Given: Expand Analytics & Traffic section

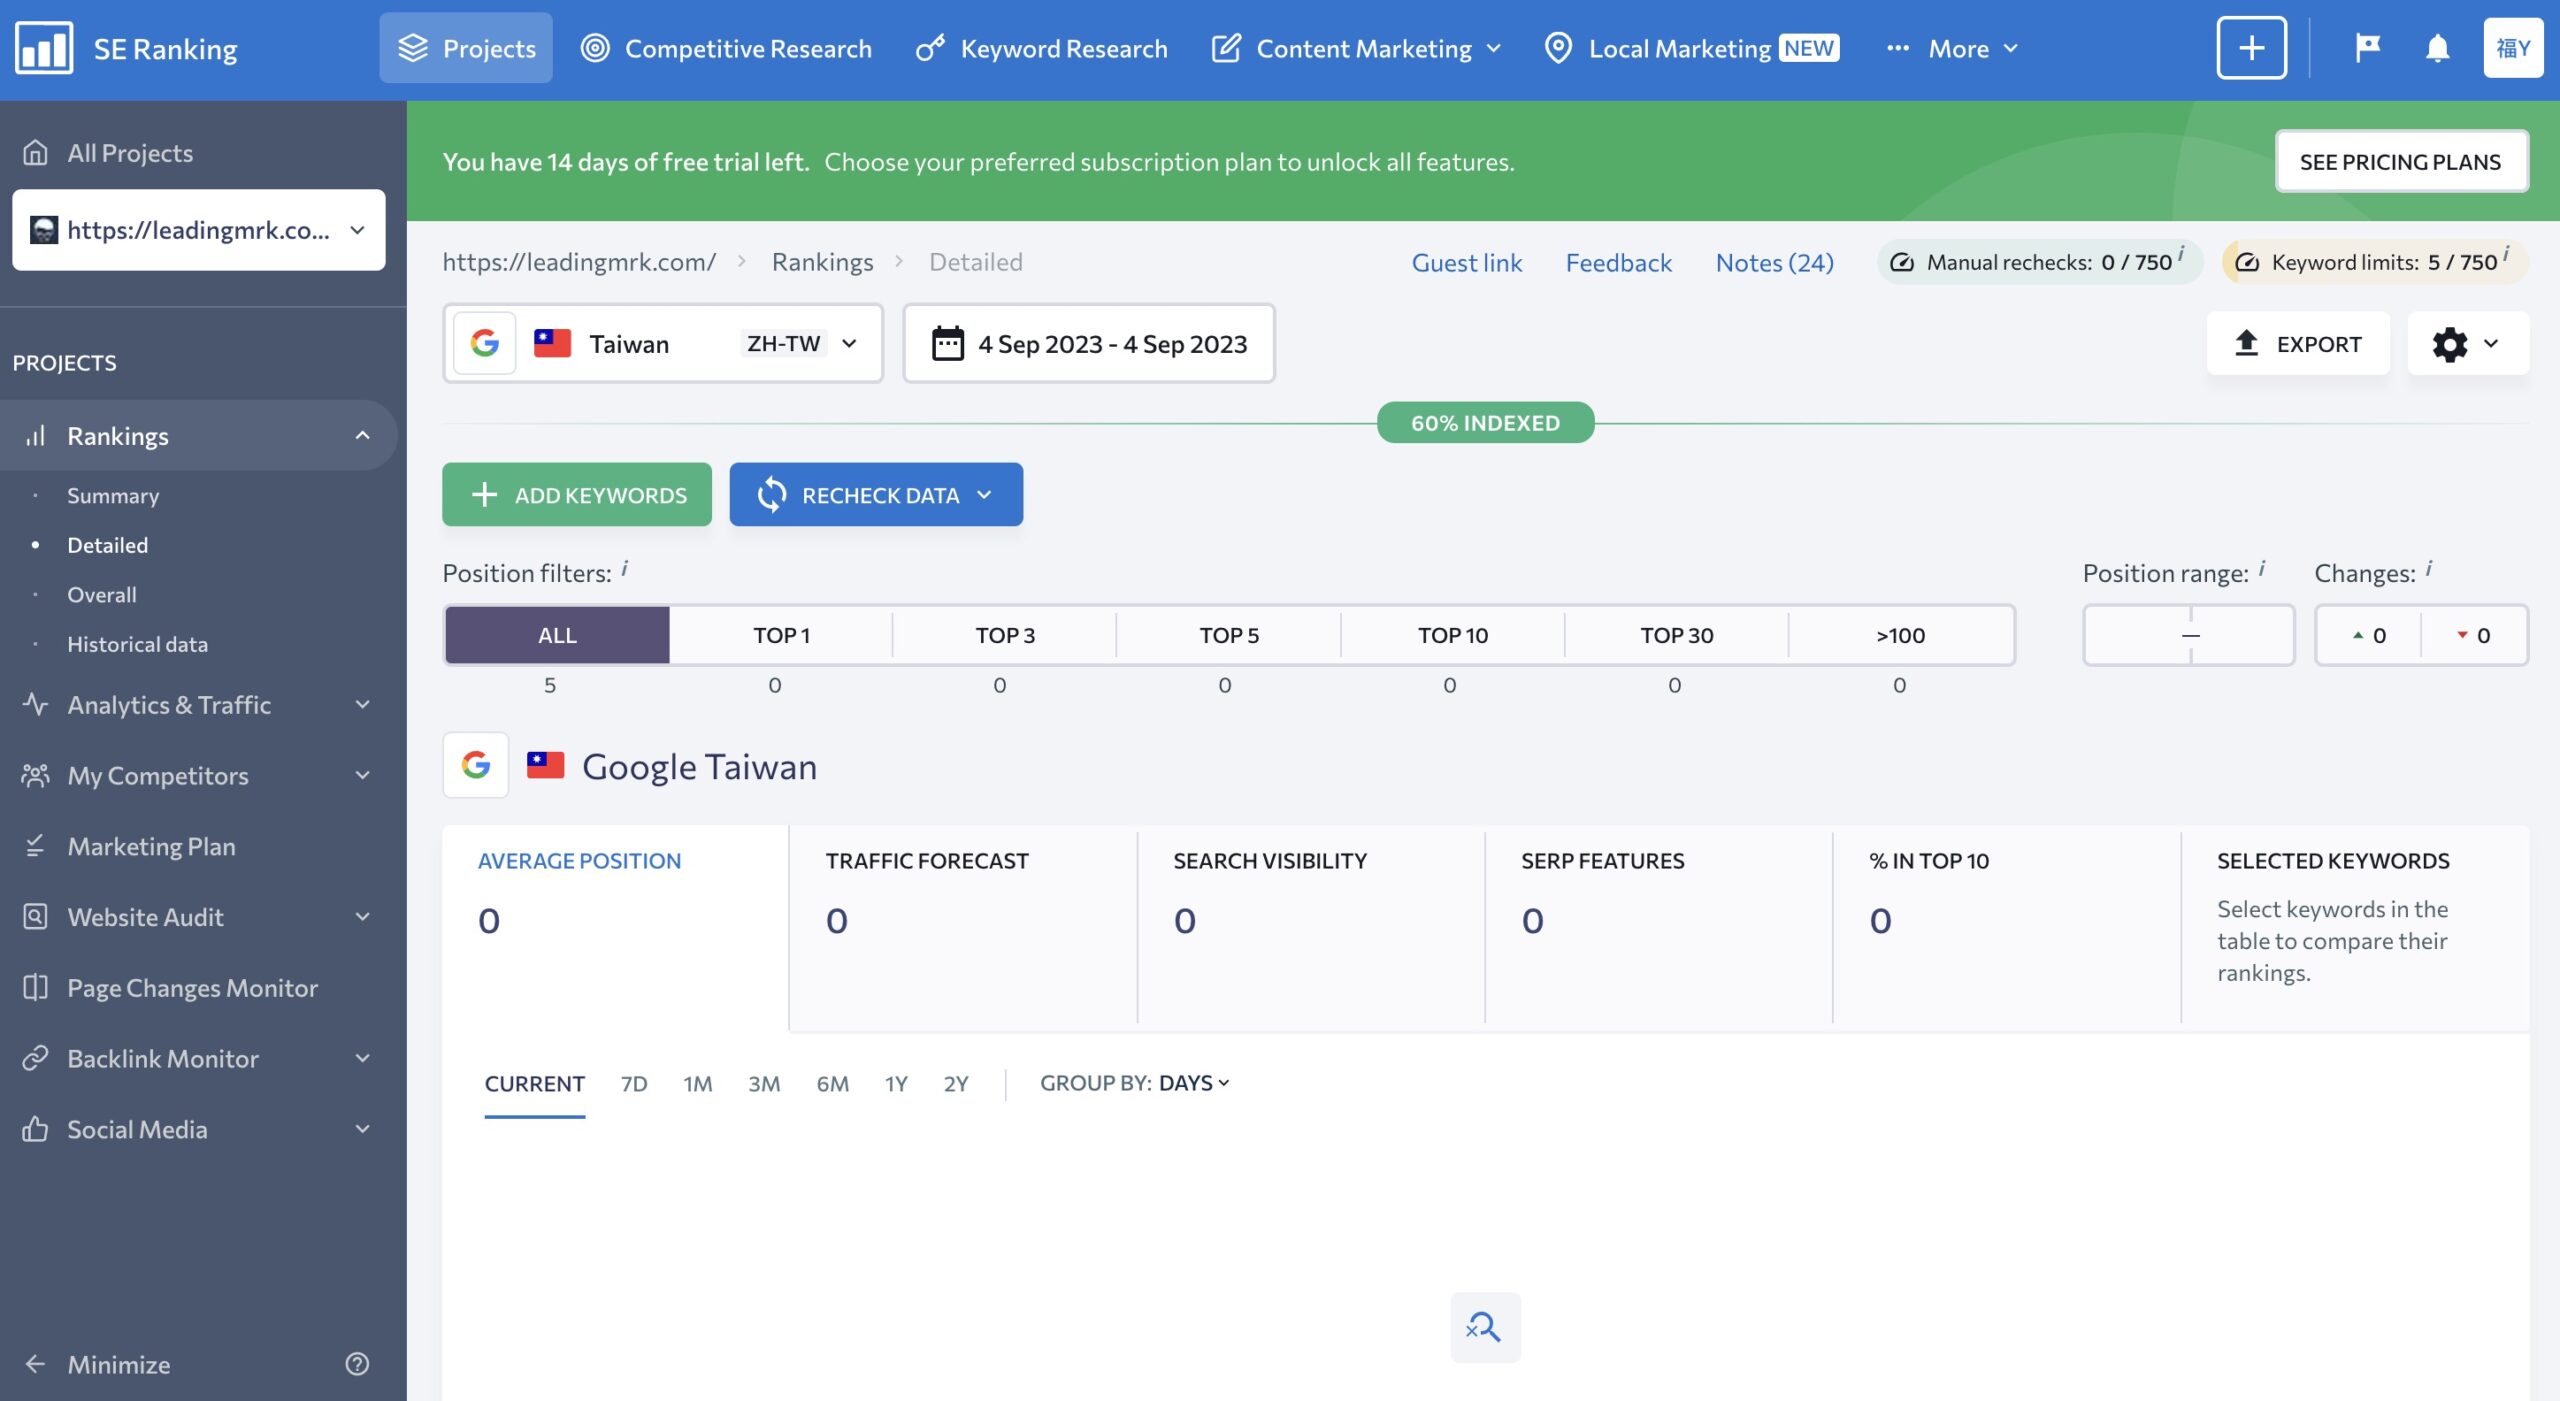Looking at the screenshot, I should (198, 705).
